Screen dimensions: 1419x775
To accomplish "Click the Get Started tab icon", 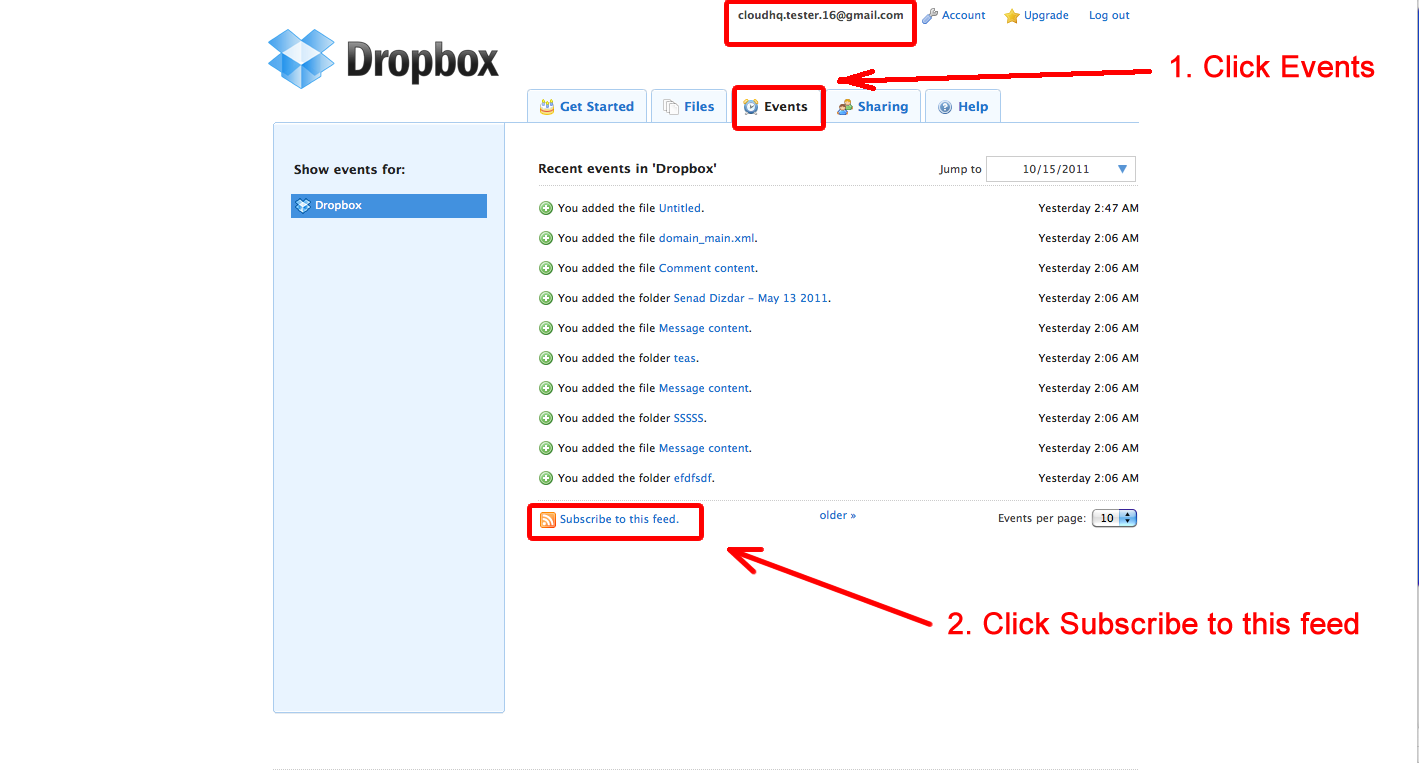I will (x=547, y=107).
